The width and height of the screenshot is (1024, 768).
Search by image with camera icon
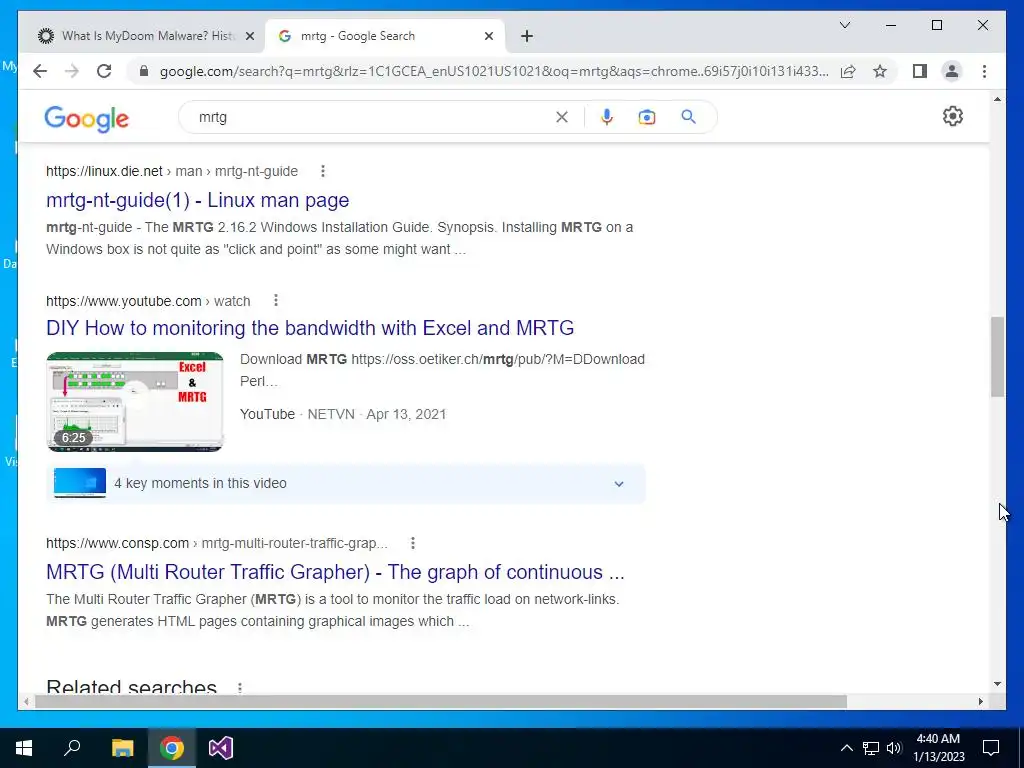tap(647, 117)
